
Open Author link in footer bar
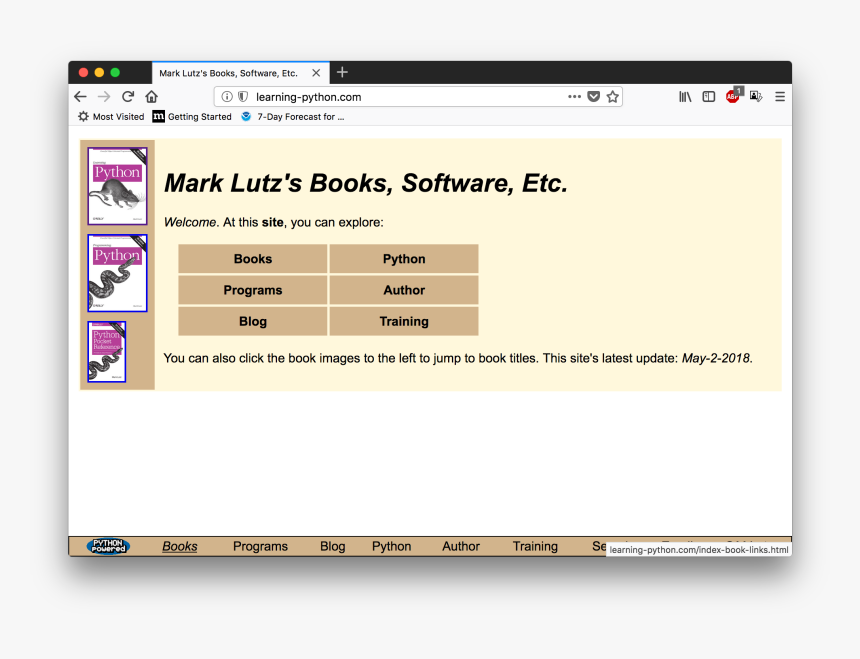(461, 547)
